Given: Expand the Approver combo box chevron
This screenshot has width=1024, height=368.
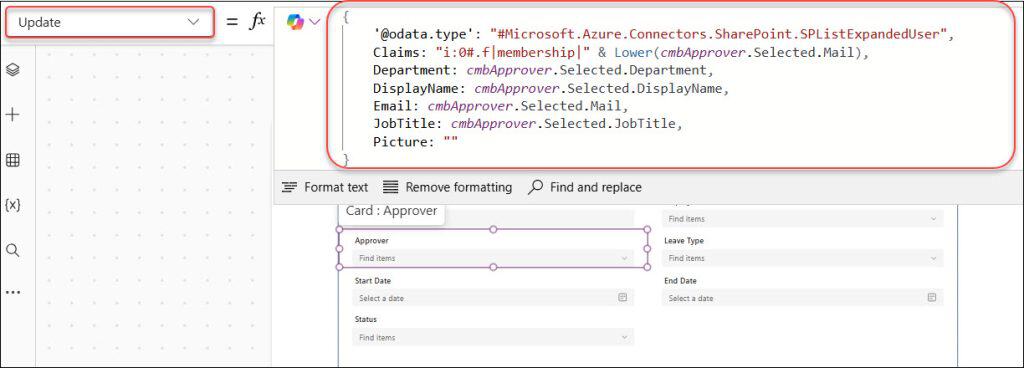Looking at the screenshot, I should pos(624,258).
